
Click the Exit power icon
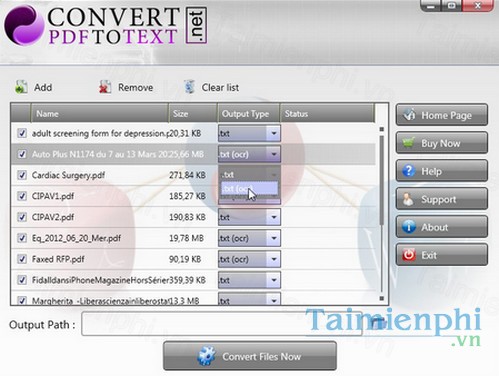[x=409, y=255]
